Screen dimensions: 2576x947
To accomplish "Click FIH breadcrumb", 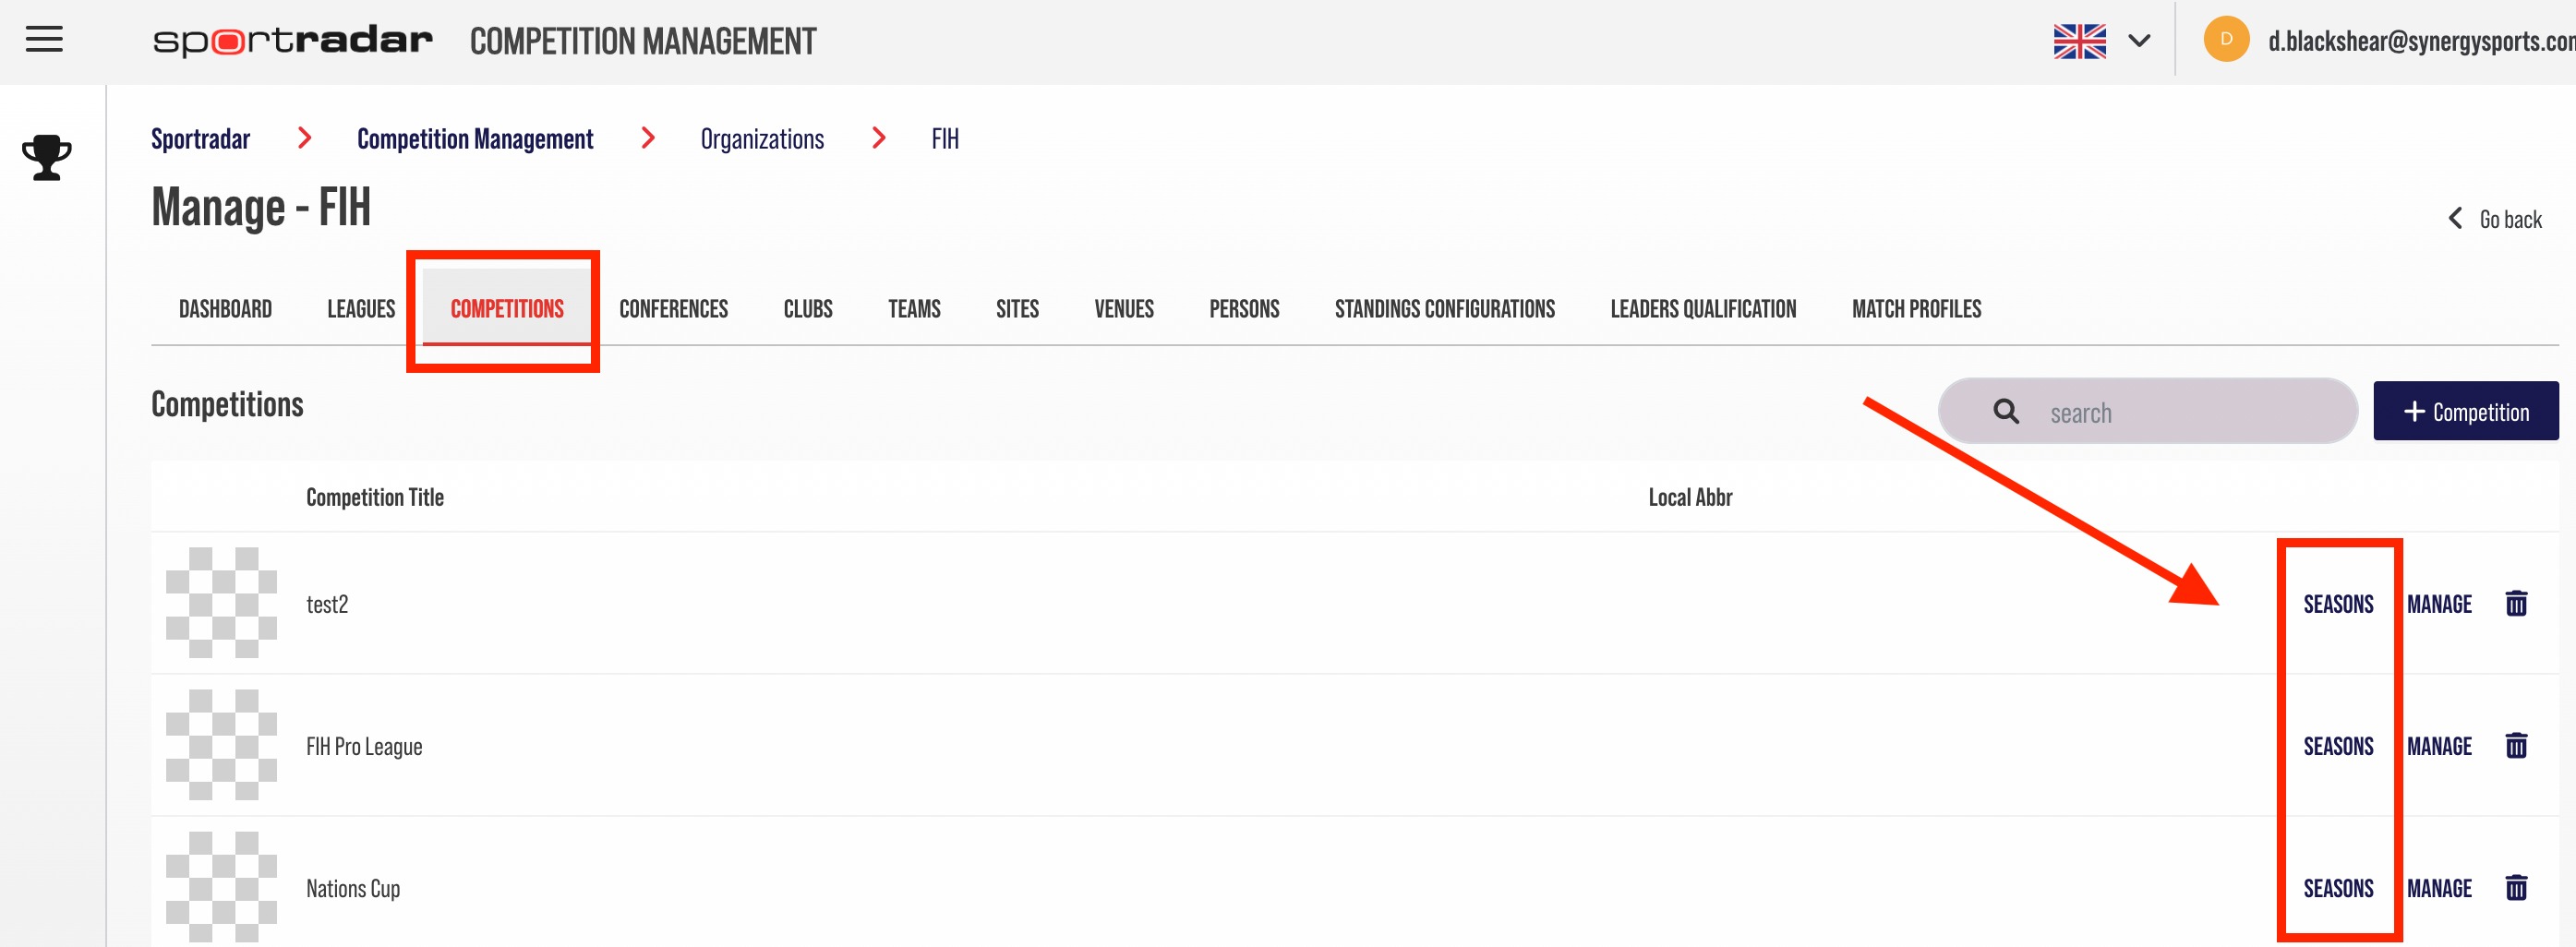I will 945,139.
